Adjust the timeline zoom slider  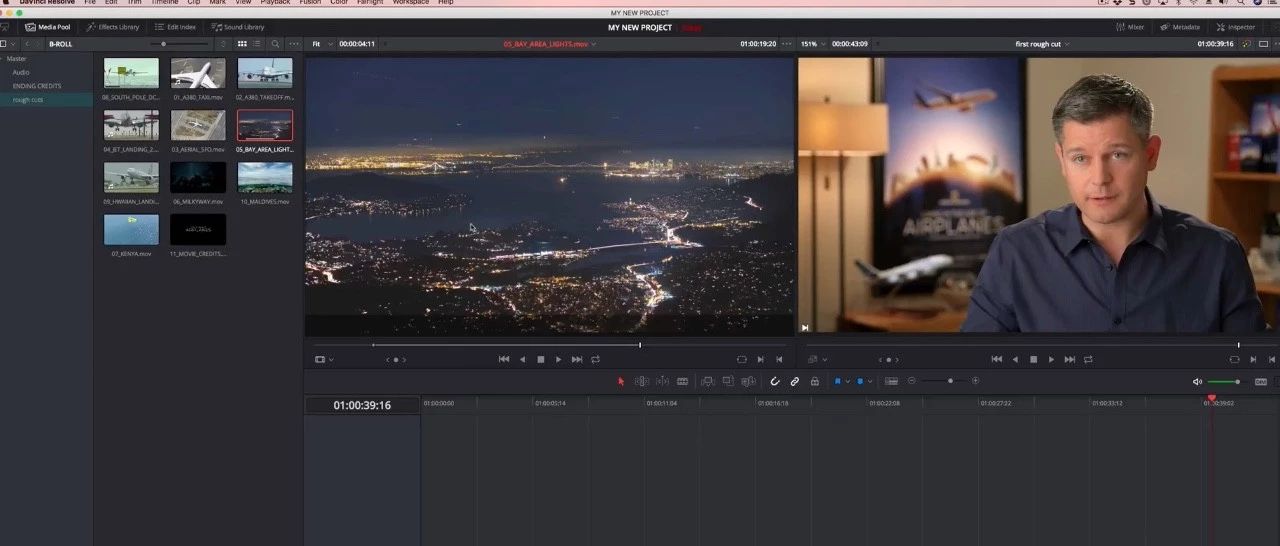point(944,381)
